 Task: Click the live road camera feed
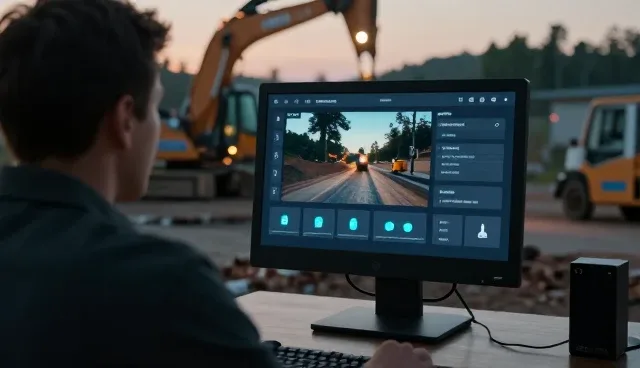click(x=356, y=158)
